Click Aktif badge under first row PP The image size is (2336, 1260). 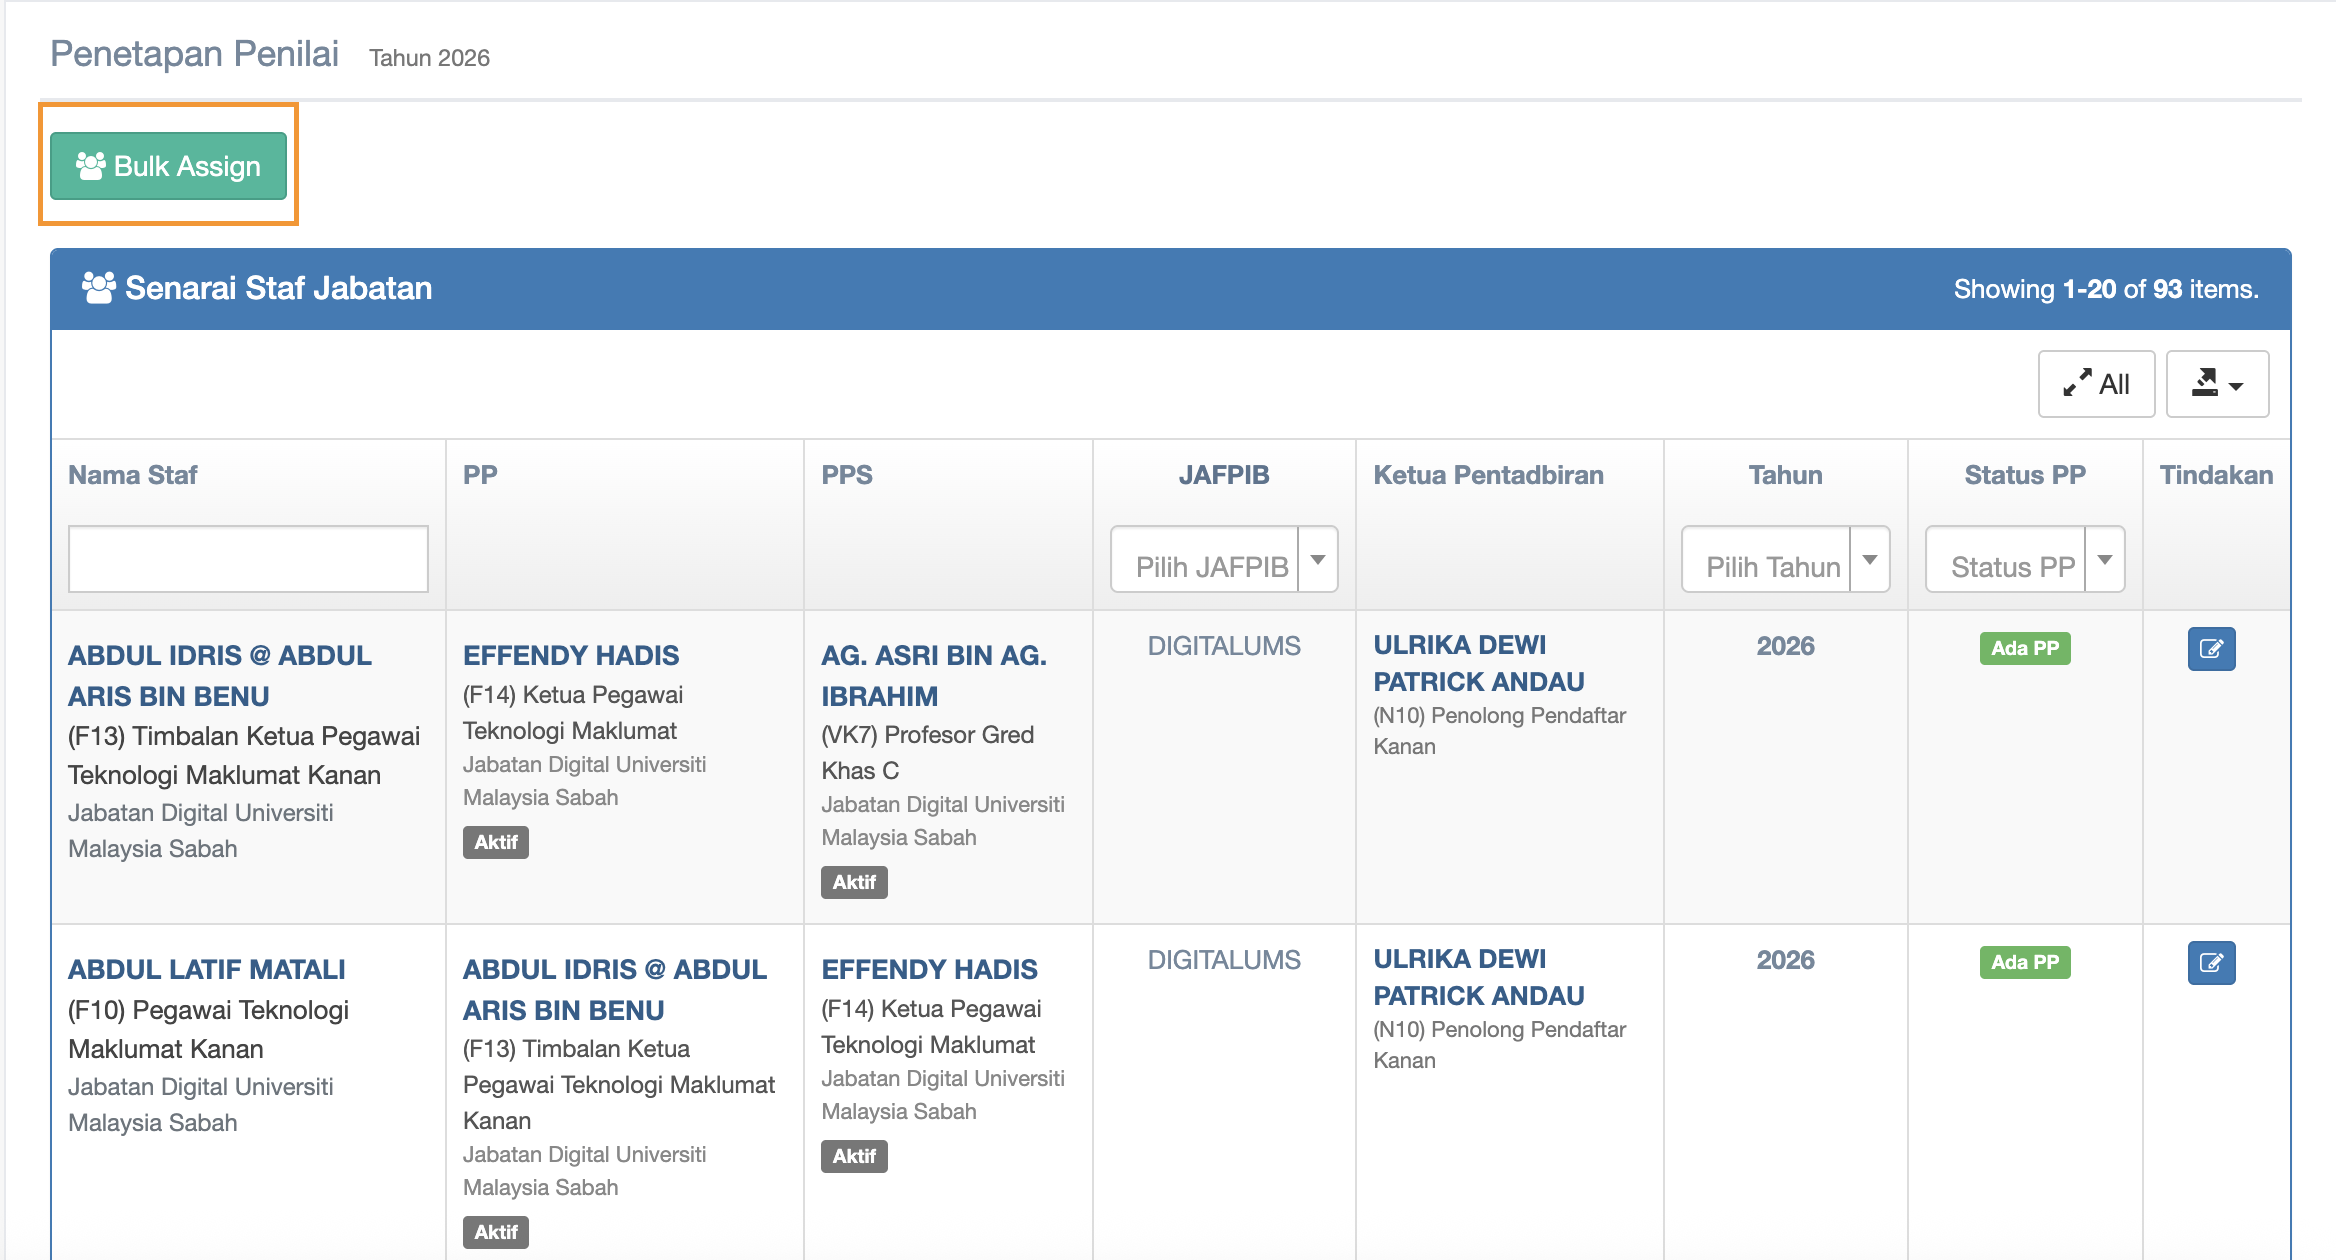click(495, 842)
